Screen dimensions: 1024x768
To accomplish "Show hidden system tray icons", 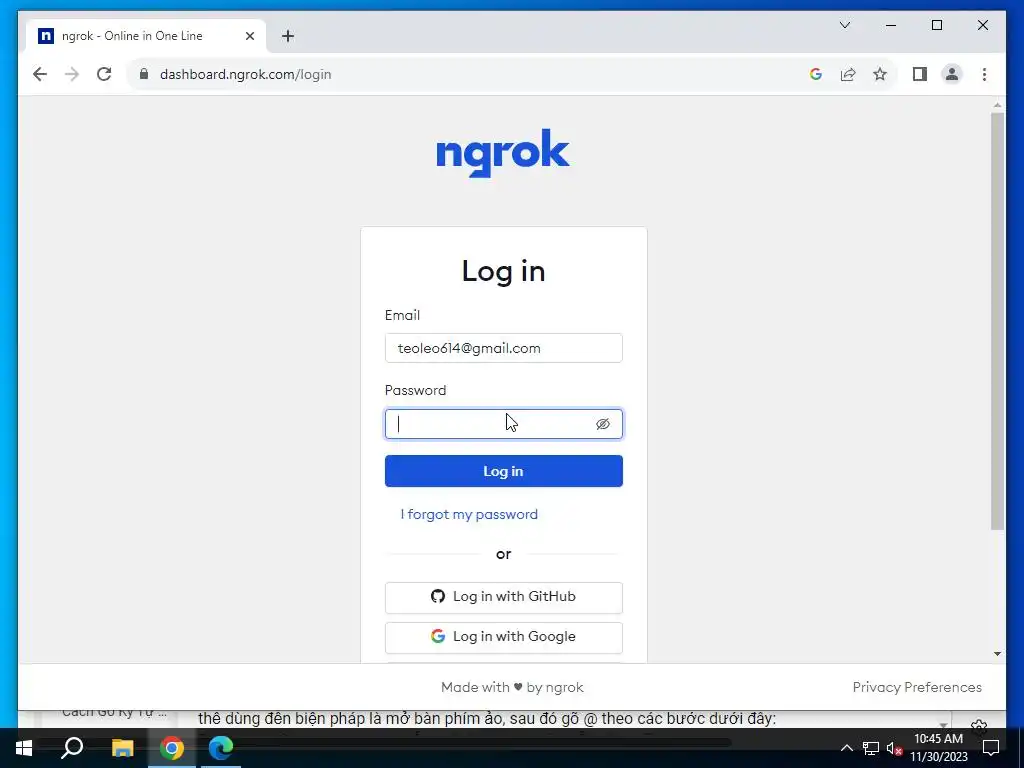I will [846, 748].
